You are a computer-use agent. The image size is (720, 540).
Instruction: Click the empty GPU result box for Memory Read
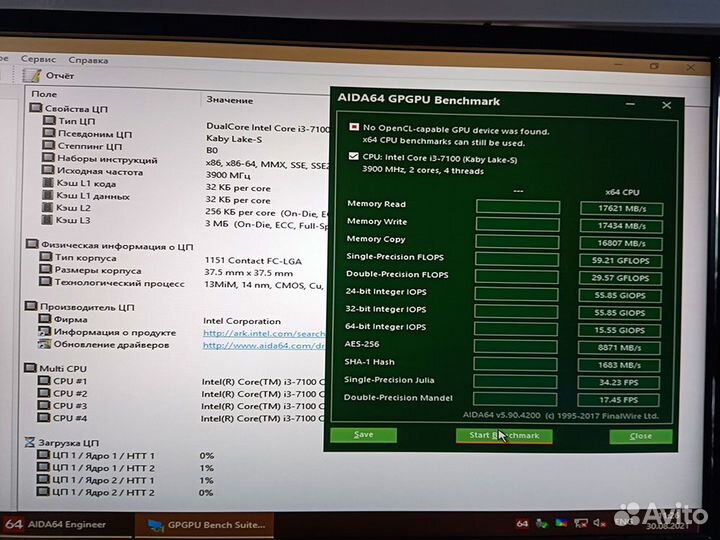point(518,207)
